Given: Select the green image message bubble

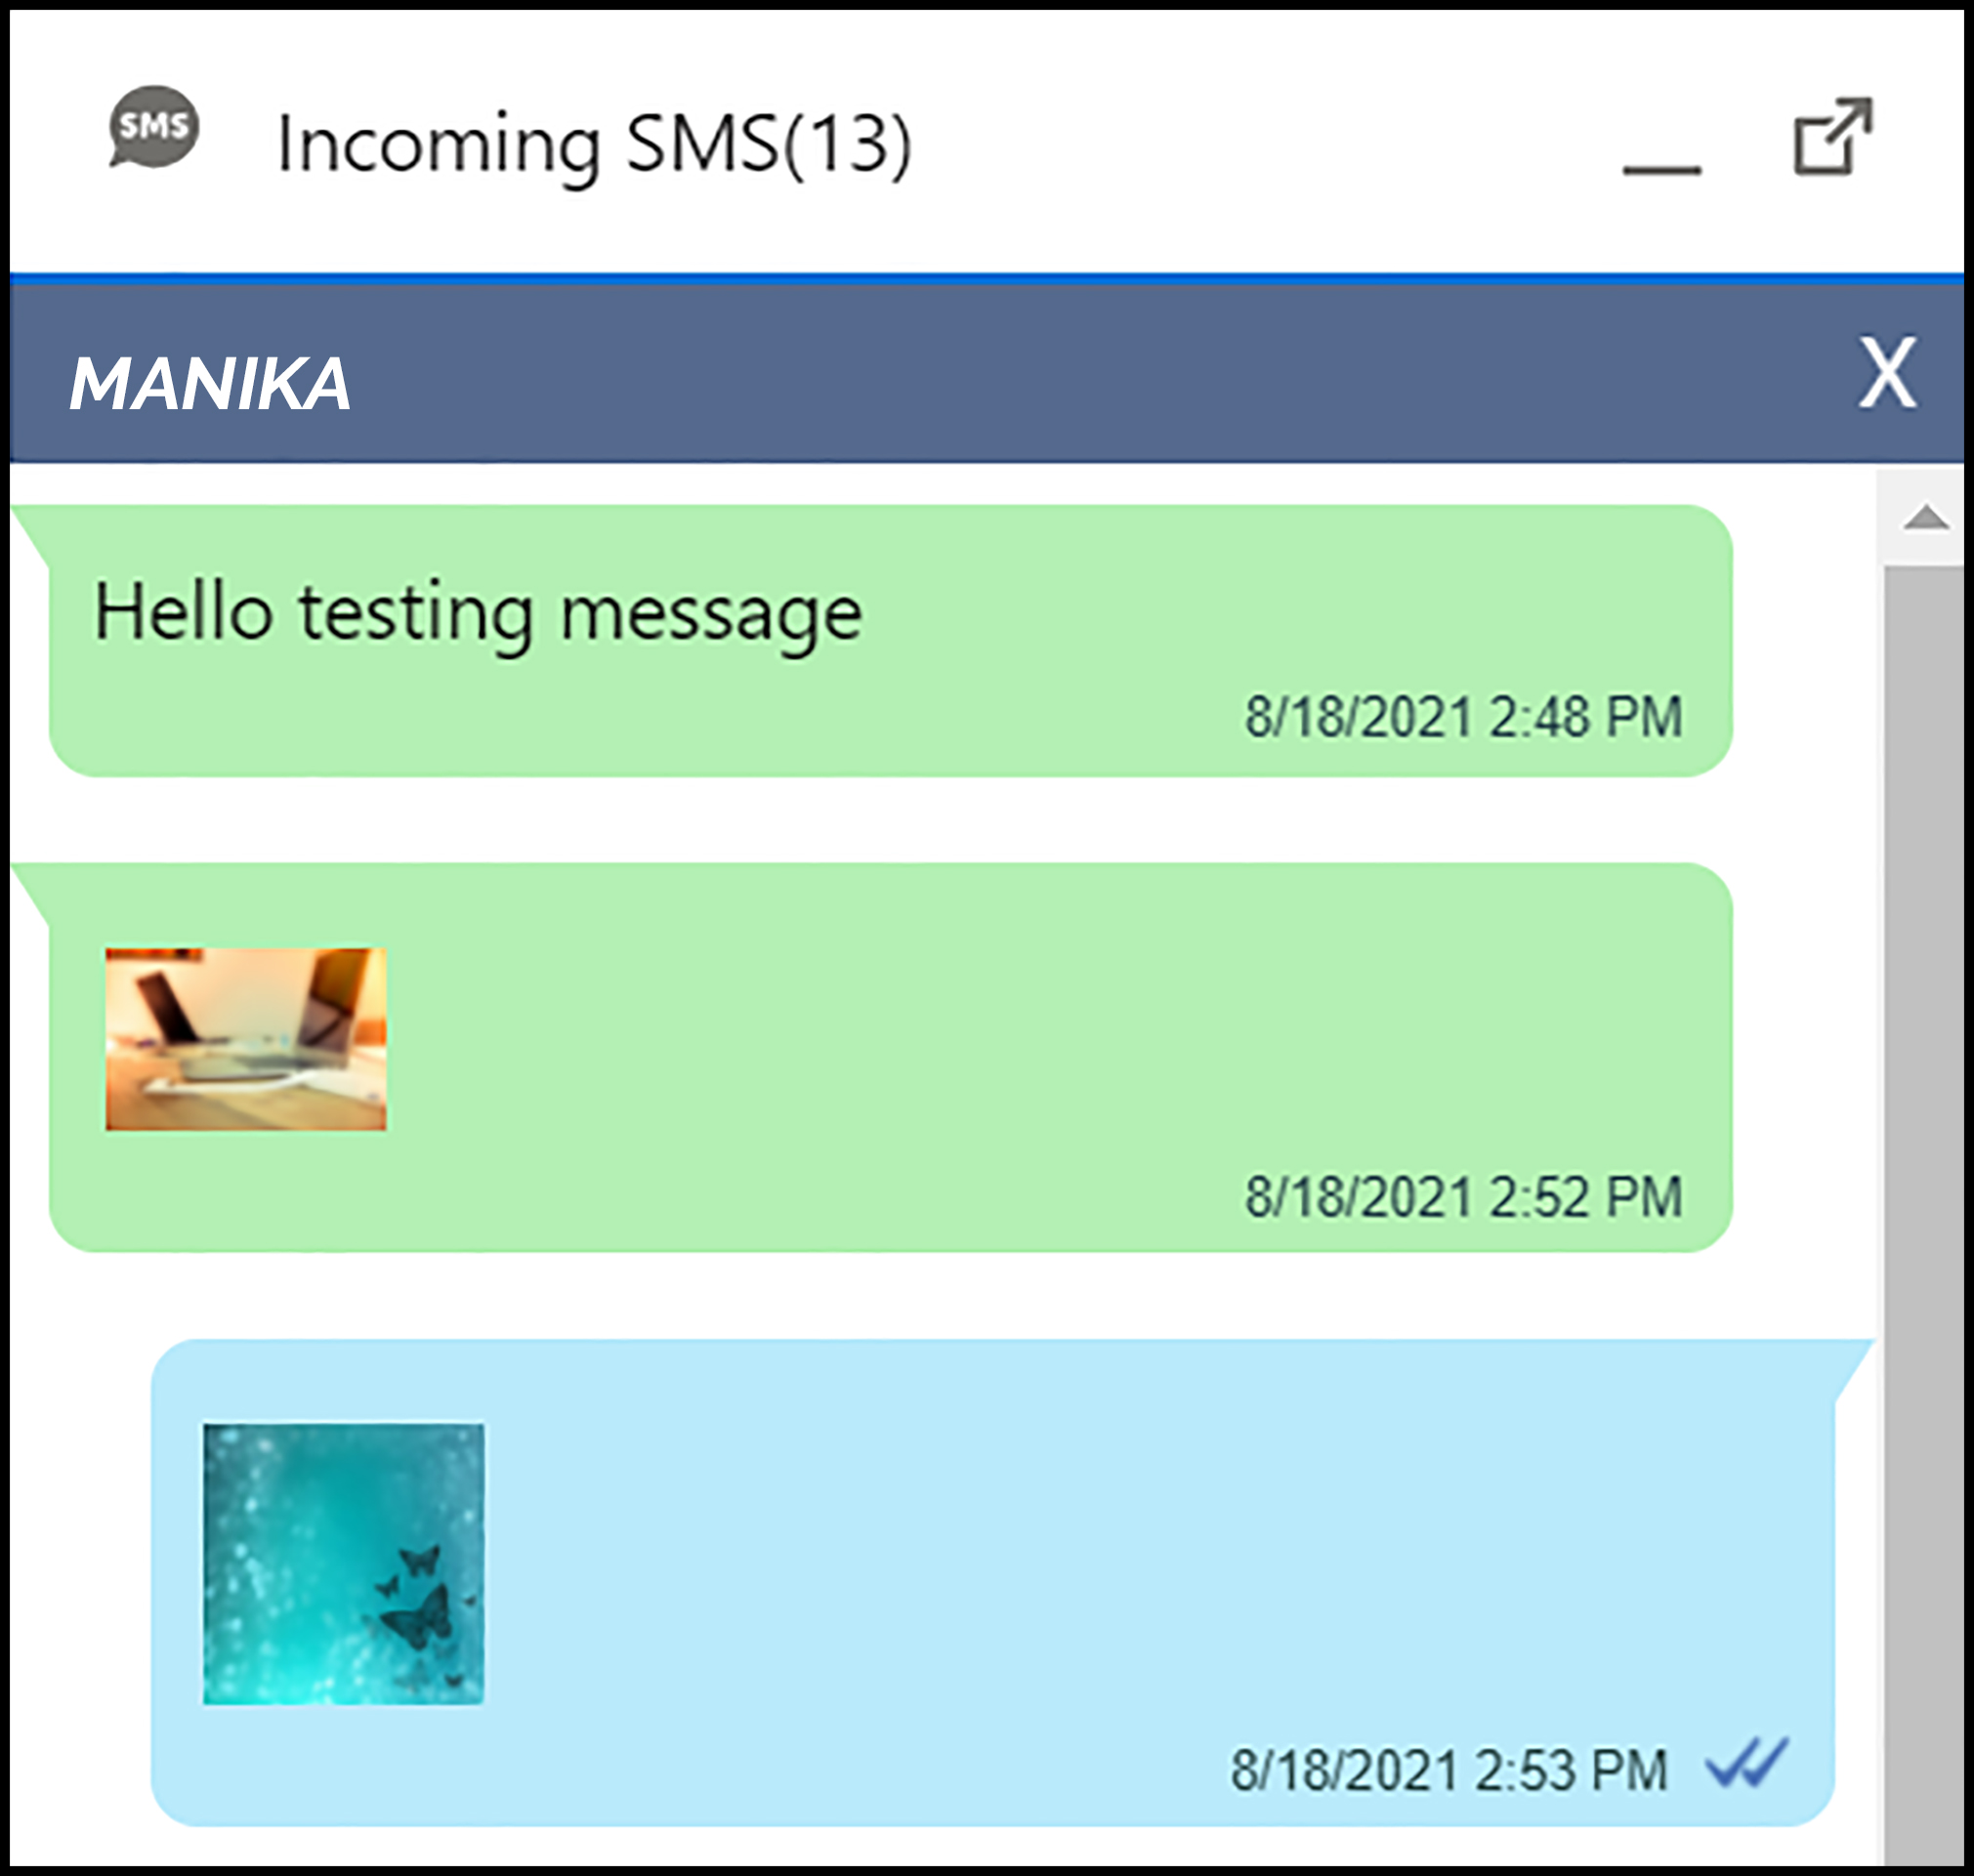Looking at the screenshot, I should [890, 1057].
